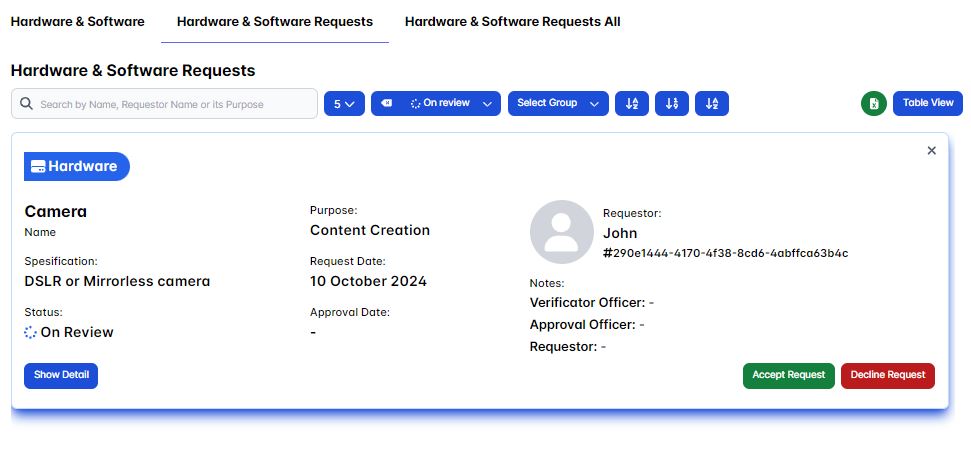
Task: Show detail for the Camera request
Action: pyautogui.click(x=61, y=375)
